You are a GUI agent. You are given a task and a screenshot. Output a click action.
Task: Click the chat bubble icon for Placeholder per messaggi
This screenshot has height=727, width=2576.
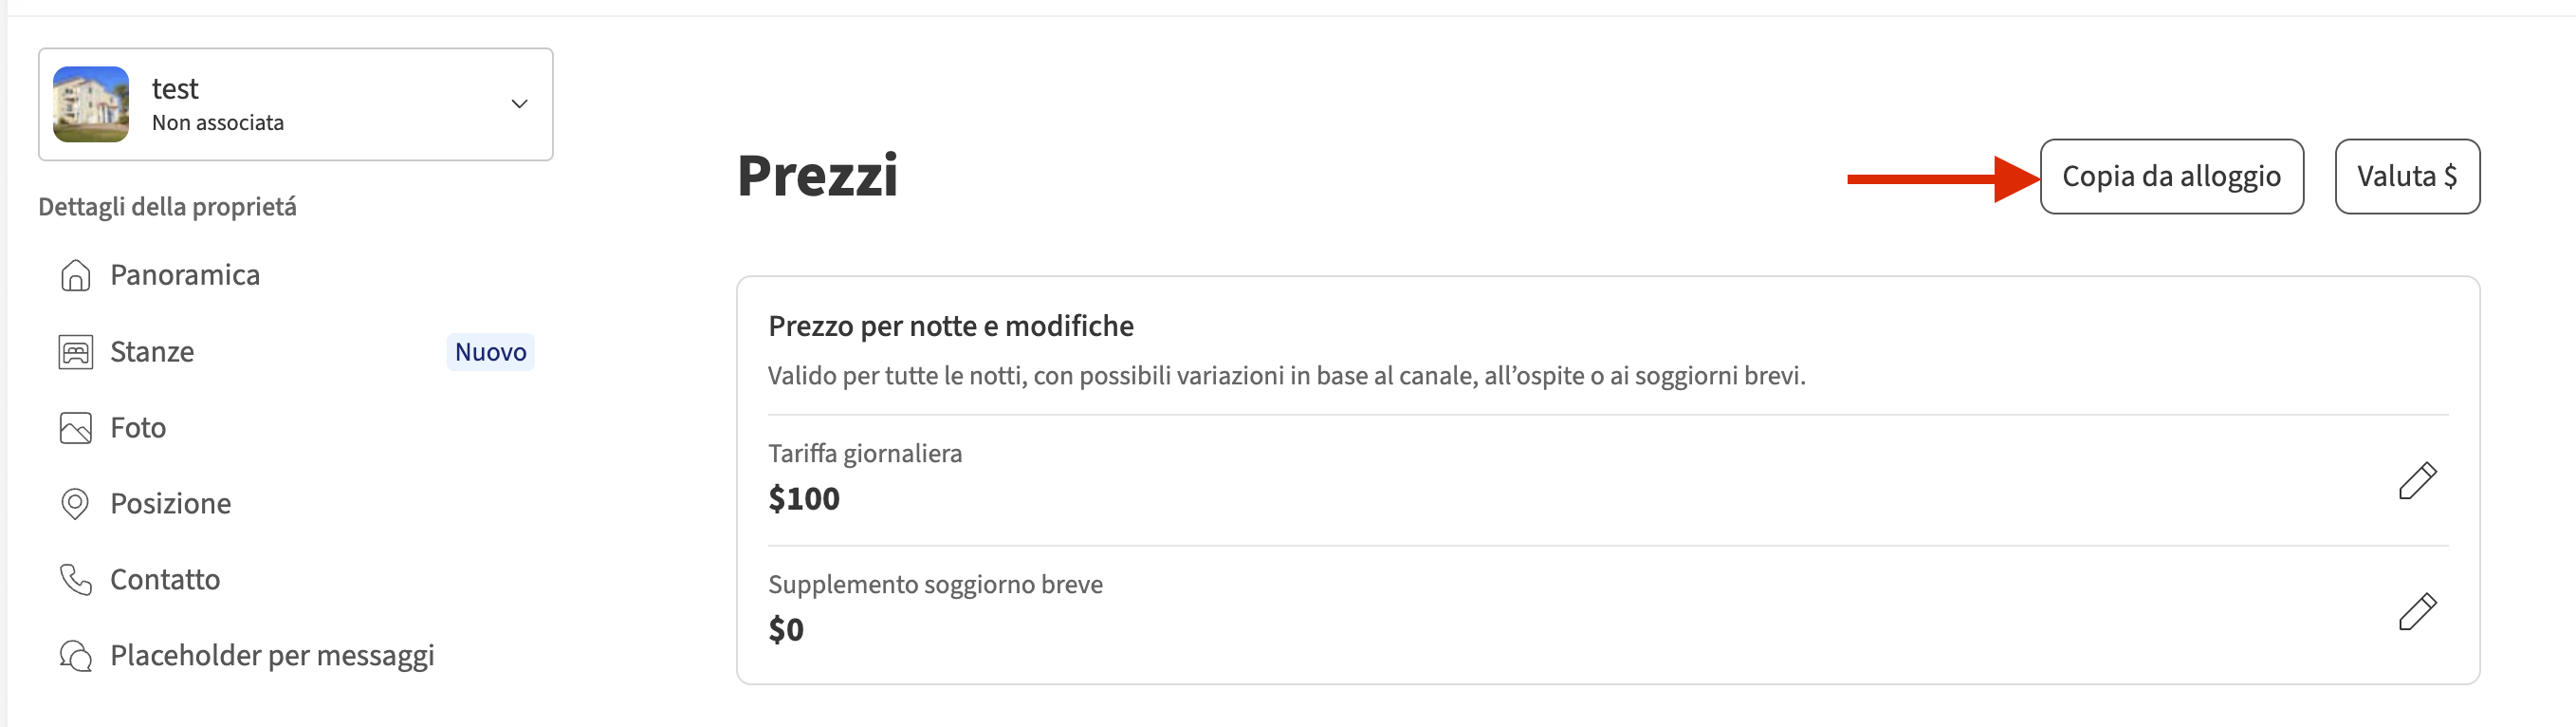pos(75,656)
